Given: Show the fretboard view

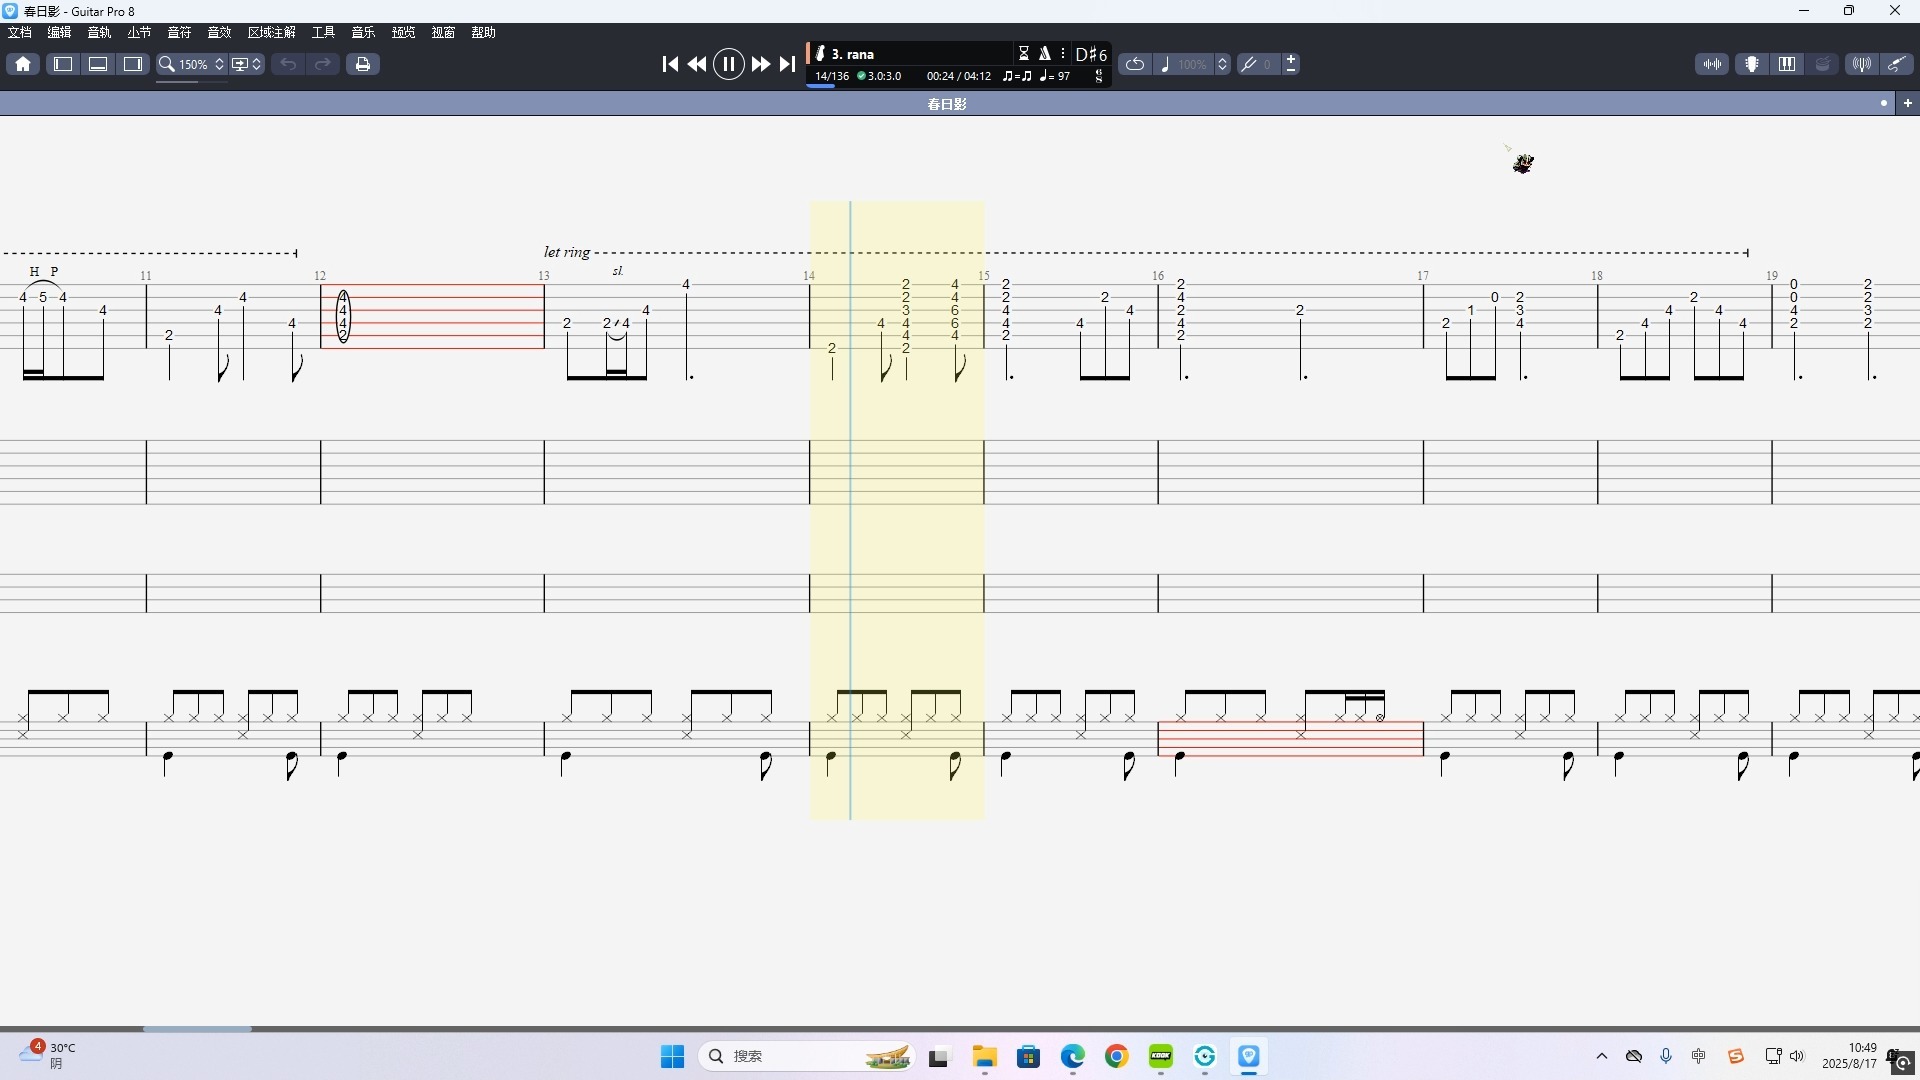Looking at the screenshot, I should click(x=1752, y=64).
